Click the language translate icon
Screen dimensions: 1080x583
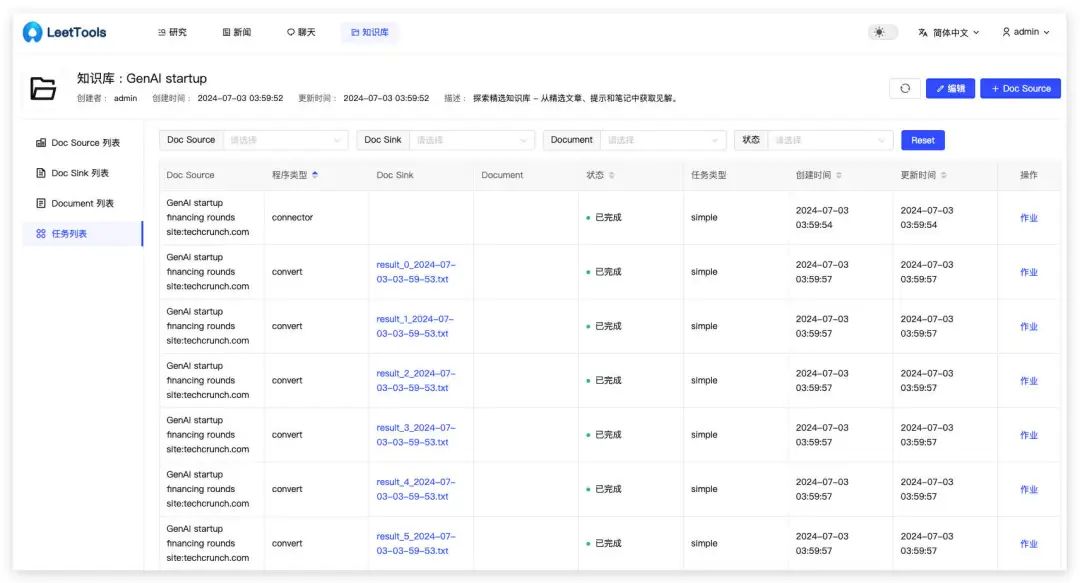pos(923,32)
